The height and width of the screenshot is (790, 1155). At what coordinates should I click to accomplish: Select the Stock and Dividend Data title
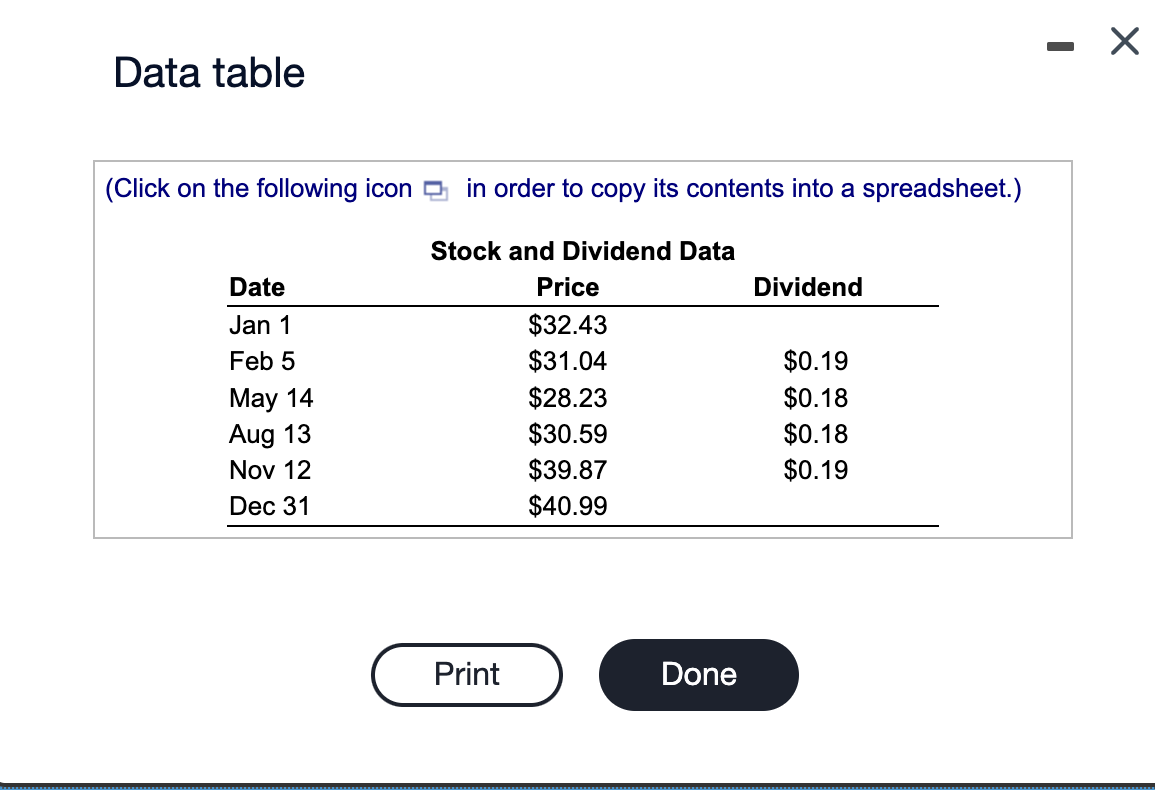(583, 251)
